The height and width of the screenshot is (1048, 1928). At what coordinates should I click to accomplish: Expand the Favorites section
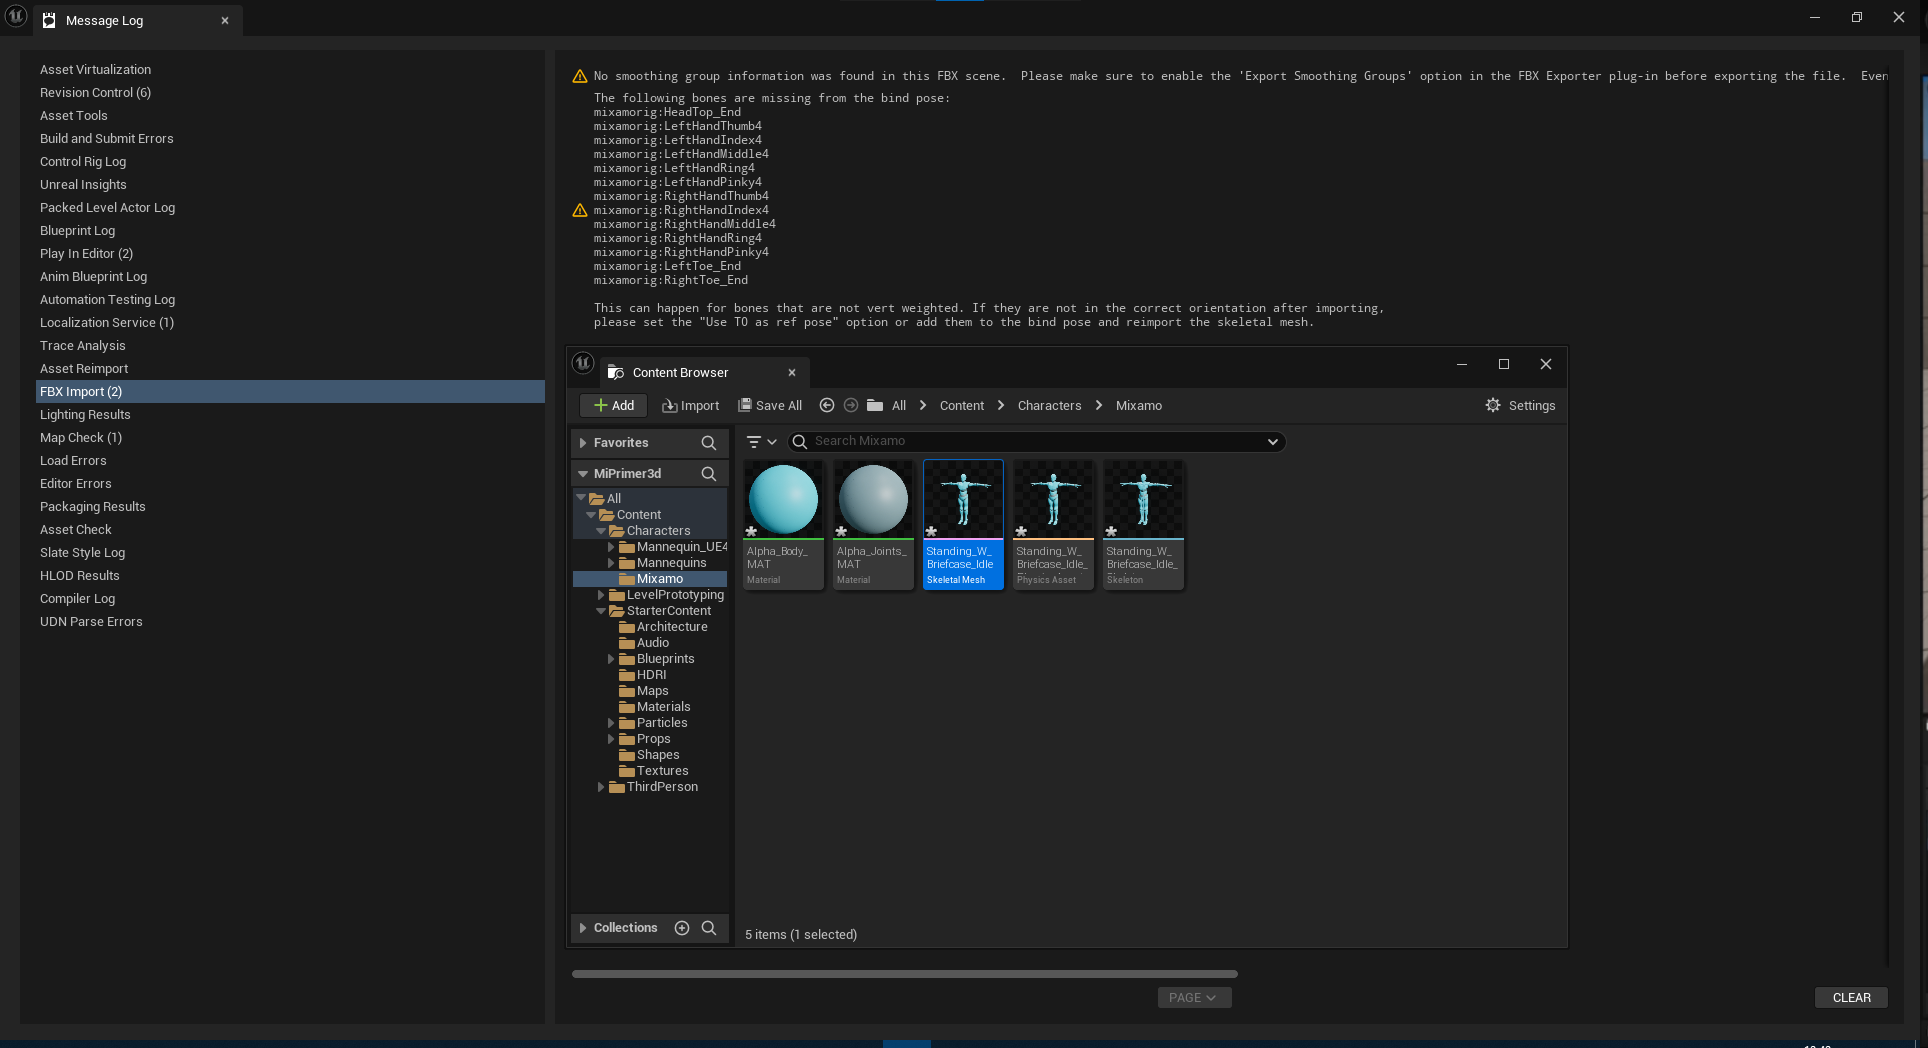[583, 443]
